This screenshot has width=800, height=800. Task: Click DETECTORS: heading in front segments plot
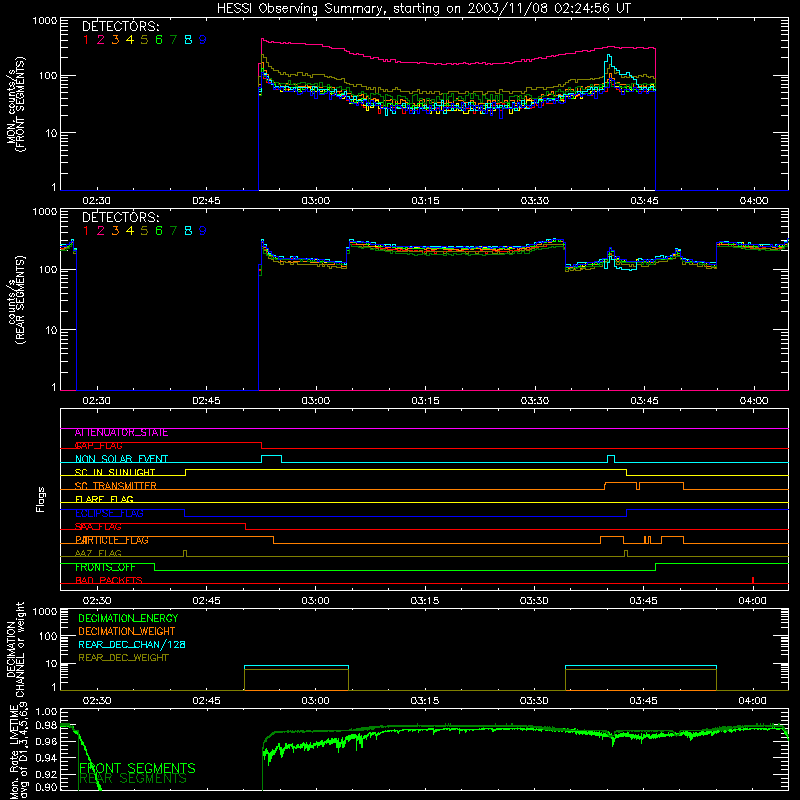(121, 26)
